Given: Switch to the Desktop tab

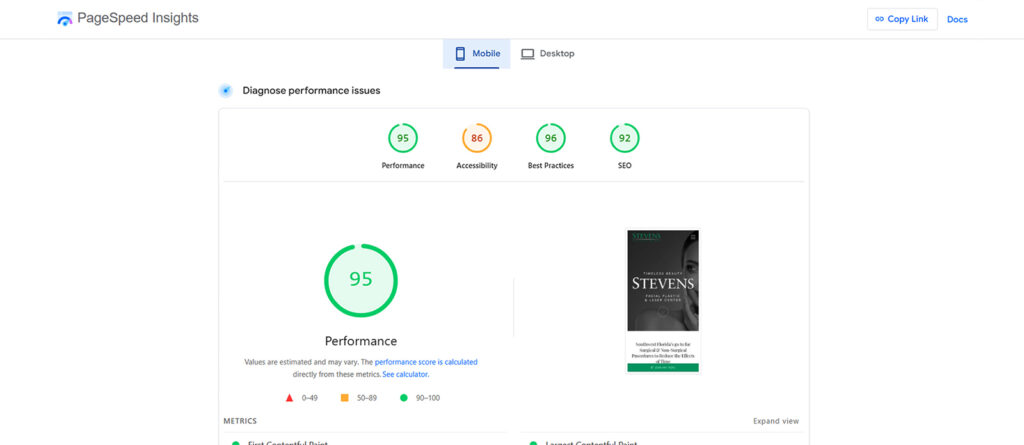Looking at the screenshot, I should coord(548,54).
